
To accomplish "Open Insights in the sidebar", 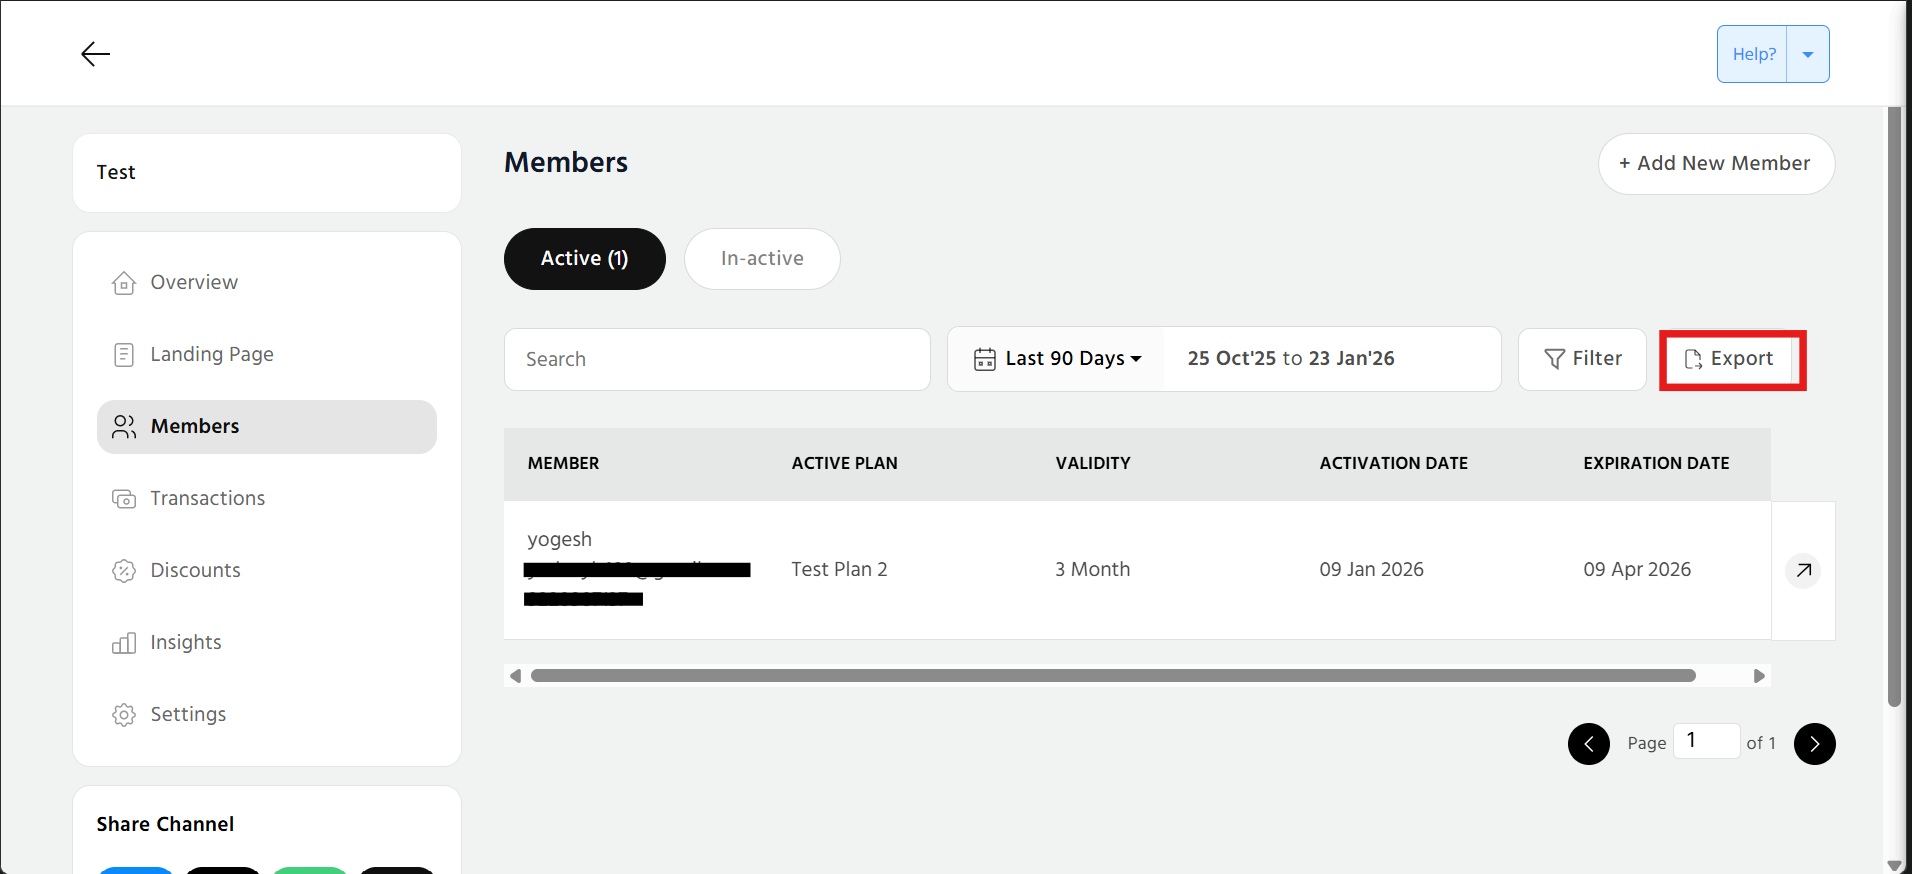I will tap(185, 643).
